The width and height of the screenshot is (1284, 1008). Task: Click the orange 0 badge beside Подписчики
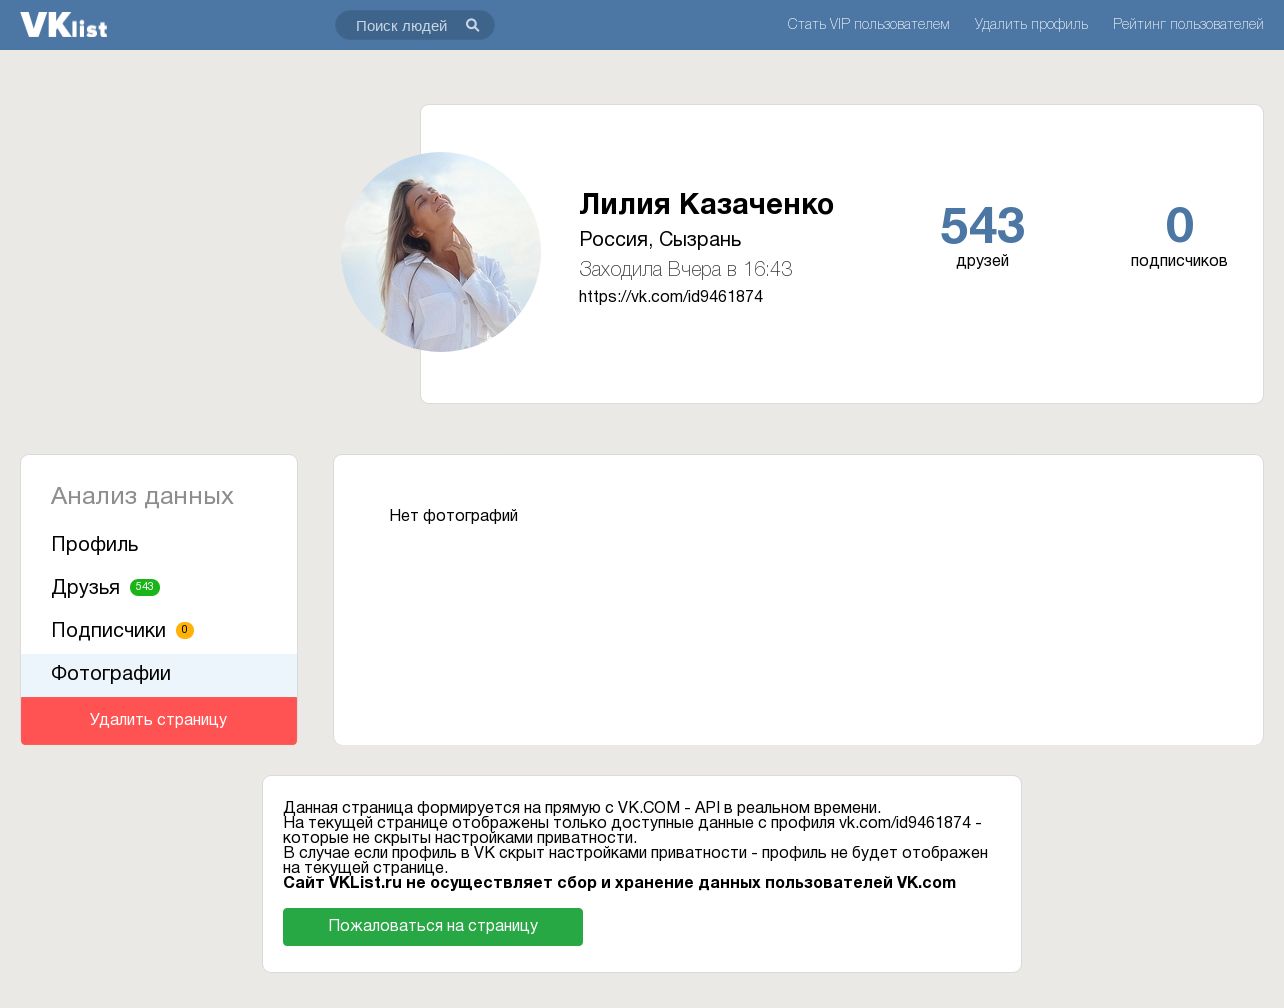tap(185, 630)
